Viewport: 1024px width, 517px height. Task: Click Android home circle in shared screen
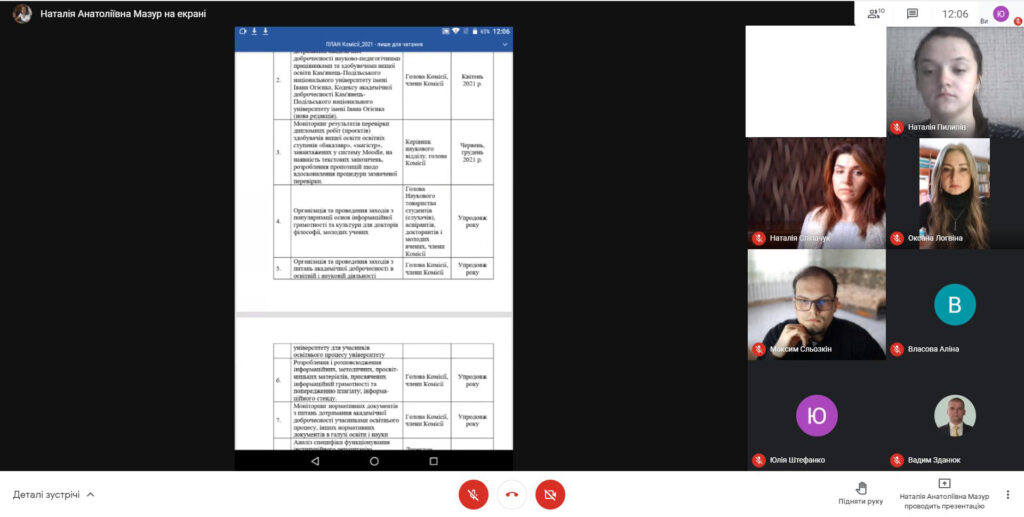(374, 461)
